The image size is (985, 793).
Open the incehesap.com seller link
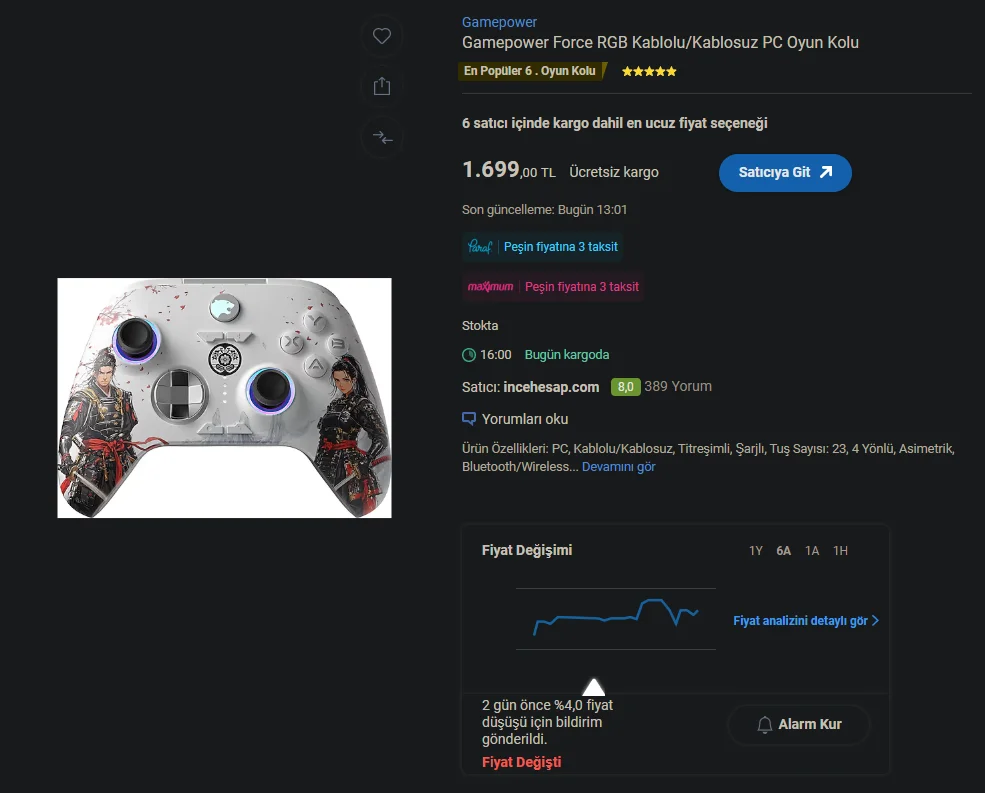(x=551, y=387)
